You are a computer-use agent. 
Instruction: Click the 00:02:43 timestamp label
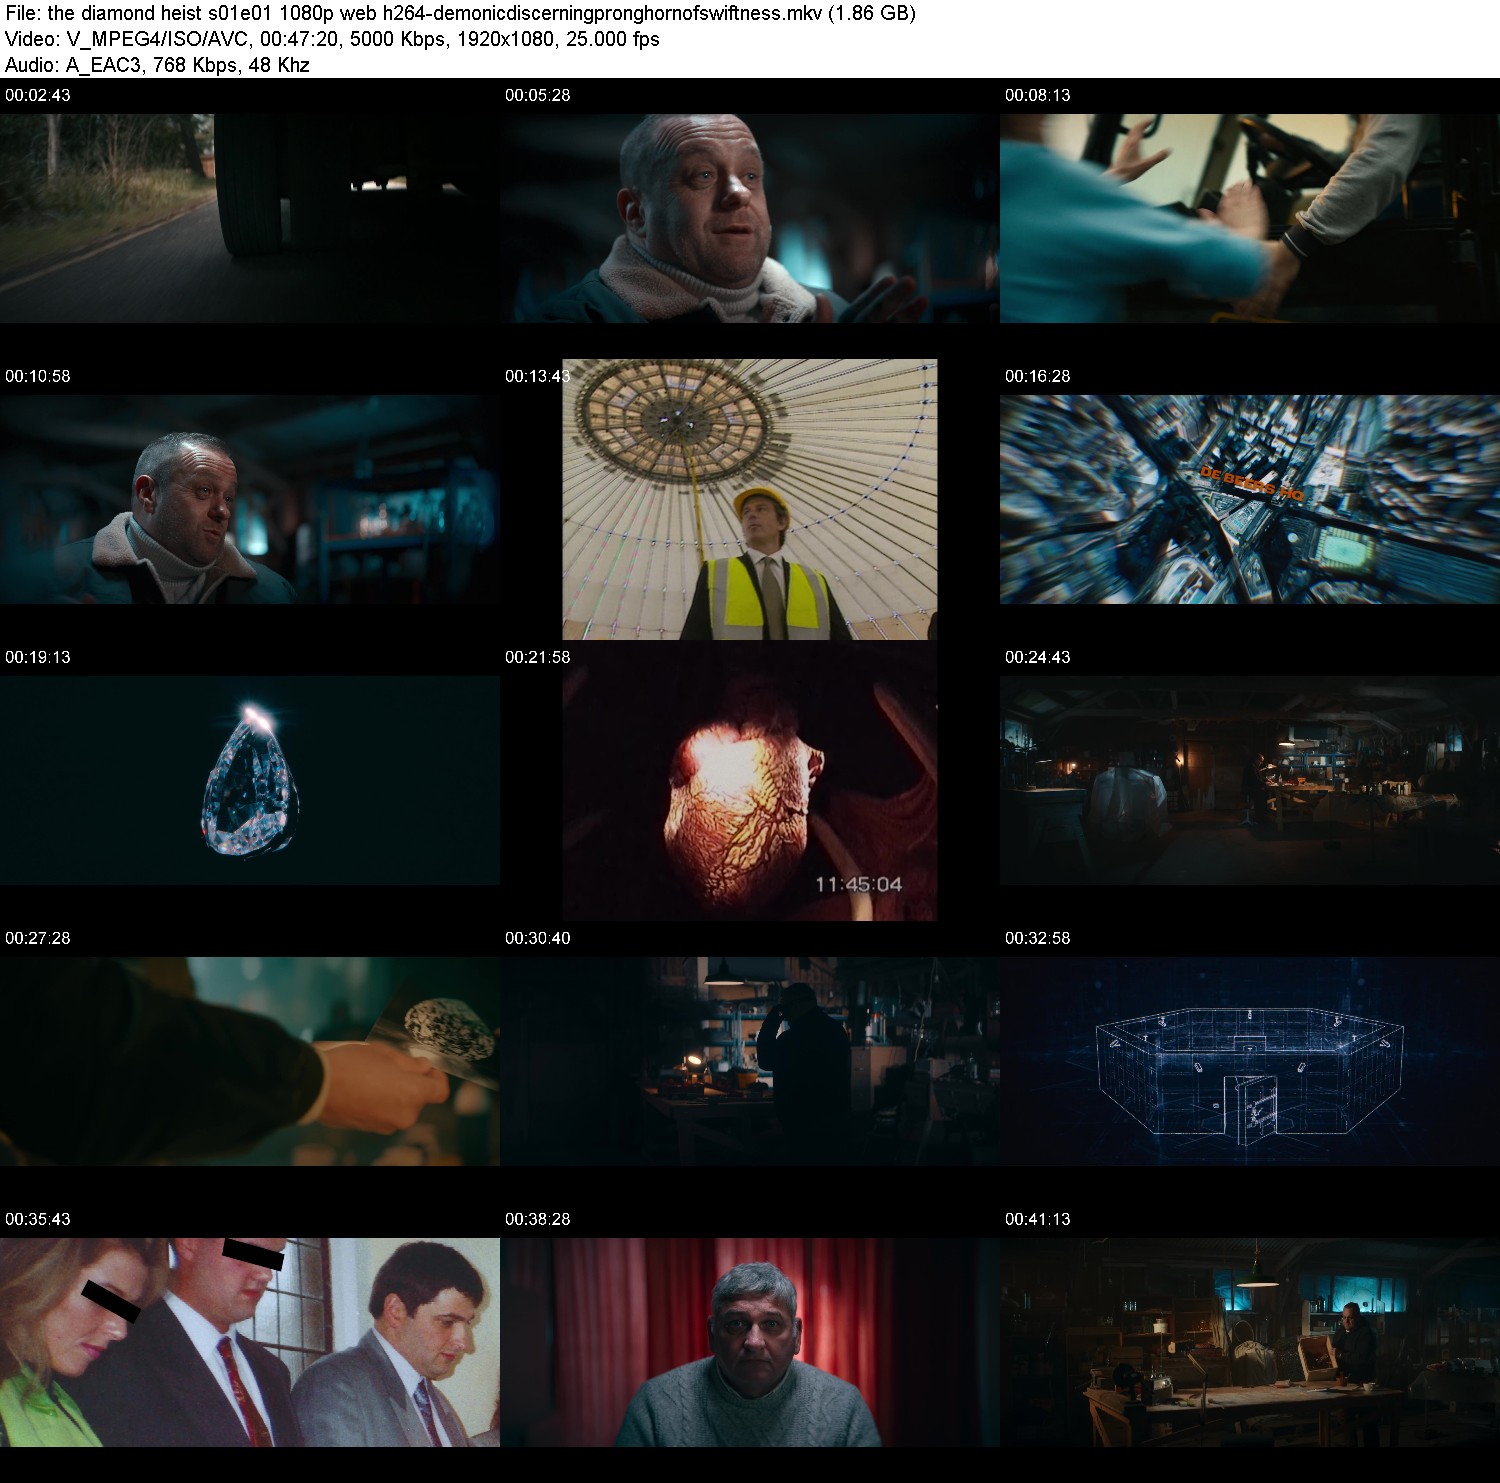pos(38,95)
